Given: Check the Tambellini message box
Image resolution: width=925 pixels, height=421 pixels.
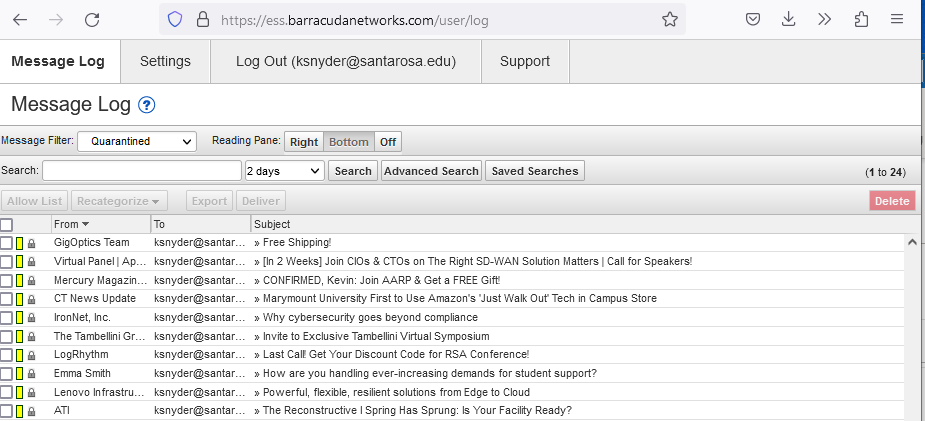Looking at the screenshot, I should [x=6, y=337].
